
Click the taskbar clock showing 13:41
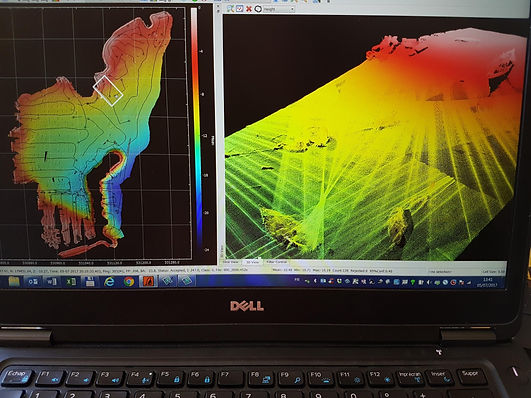coord(488,282)
